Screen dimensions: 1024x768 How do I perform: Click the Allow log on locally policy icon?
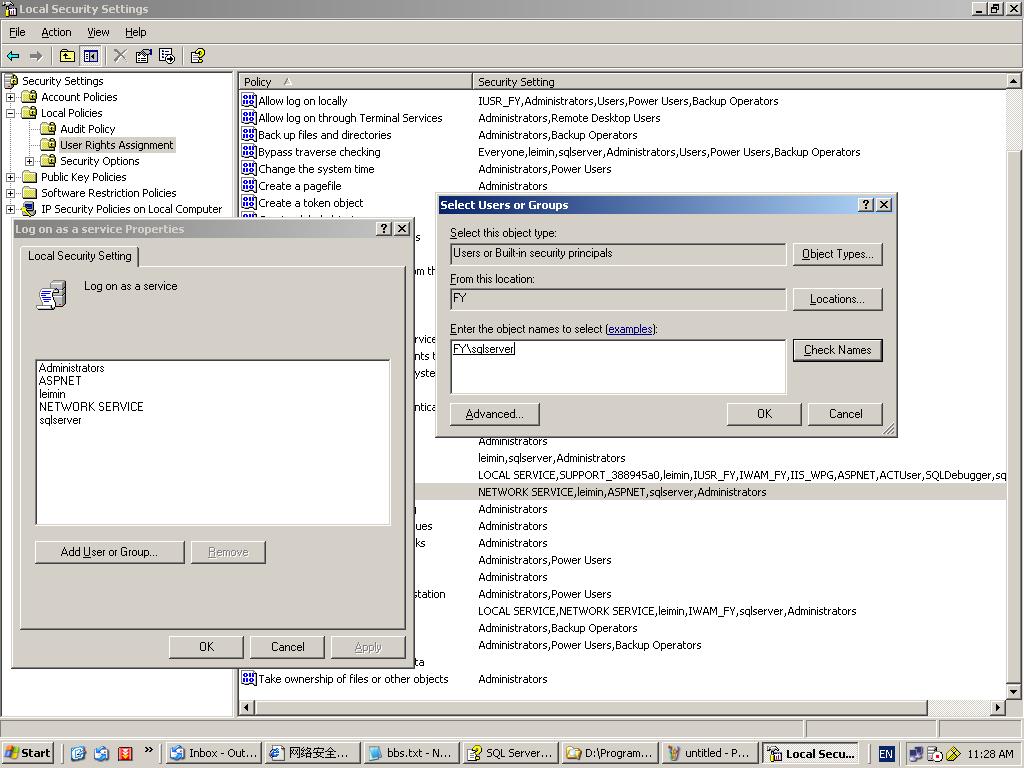tap(249, 101)
